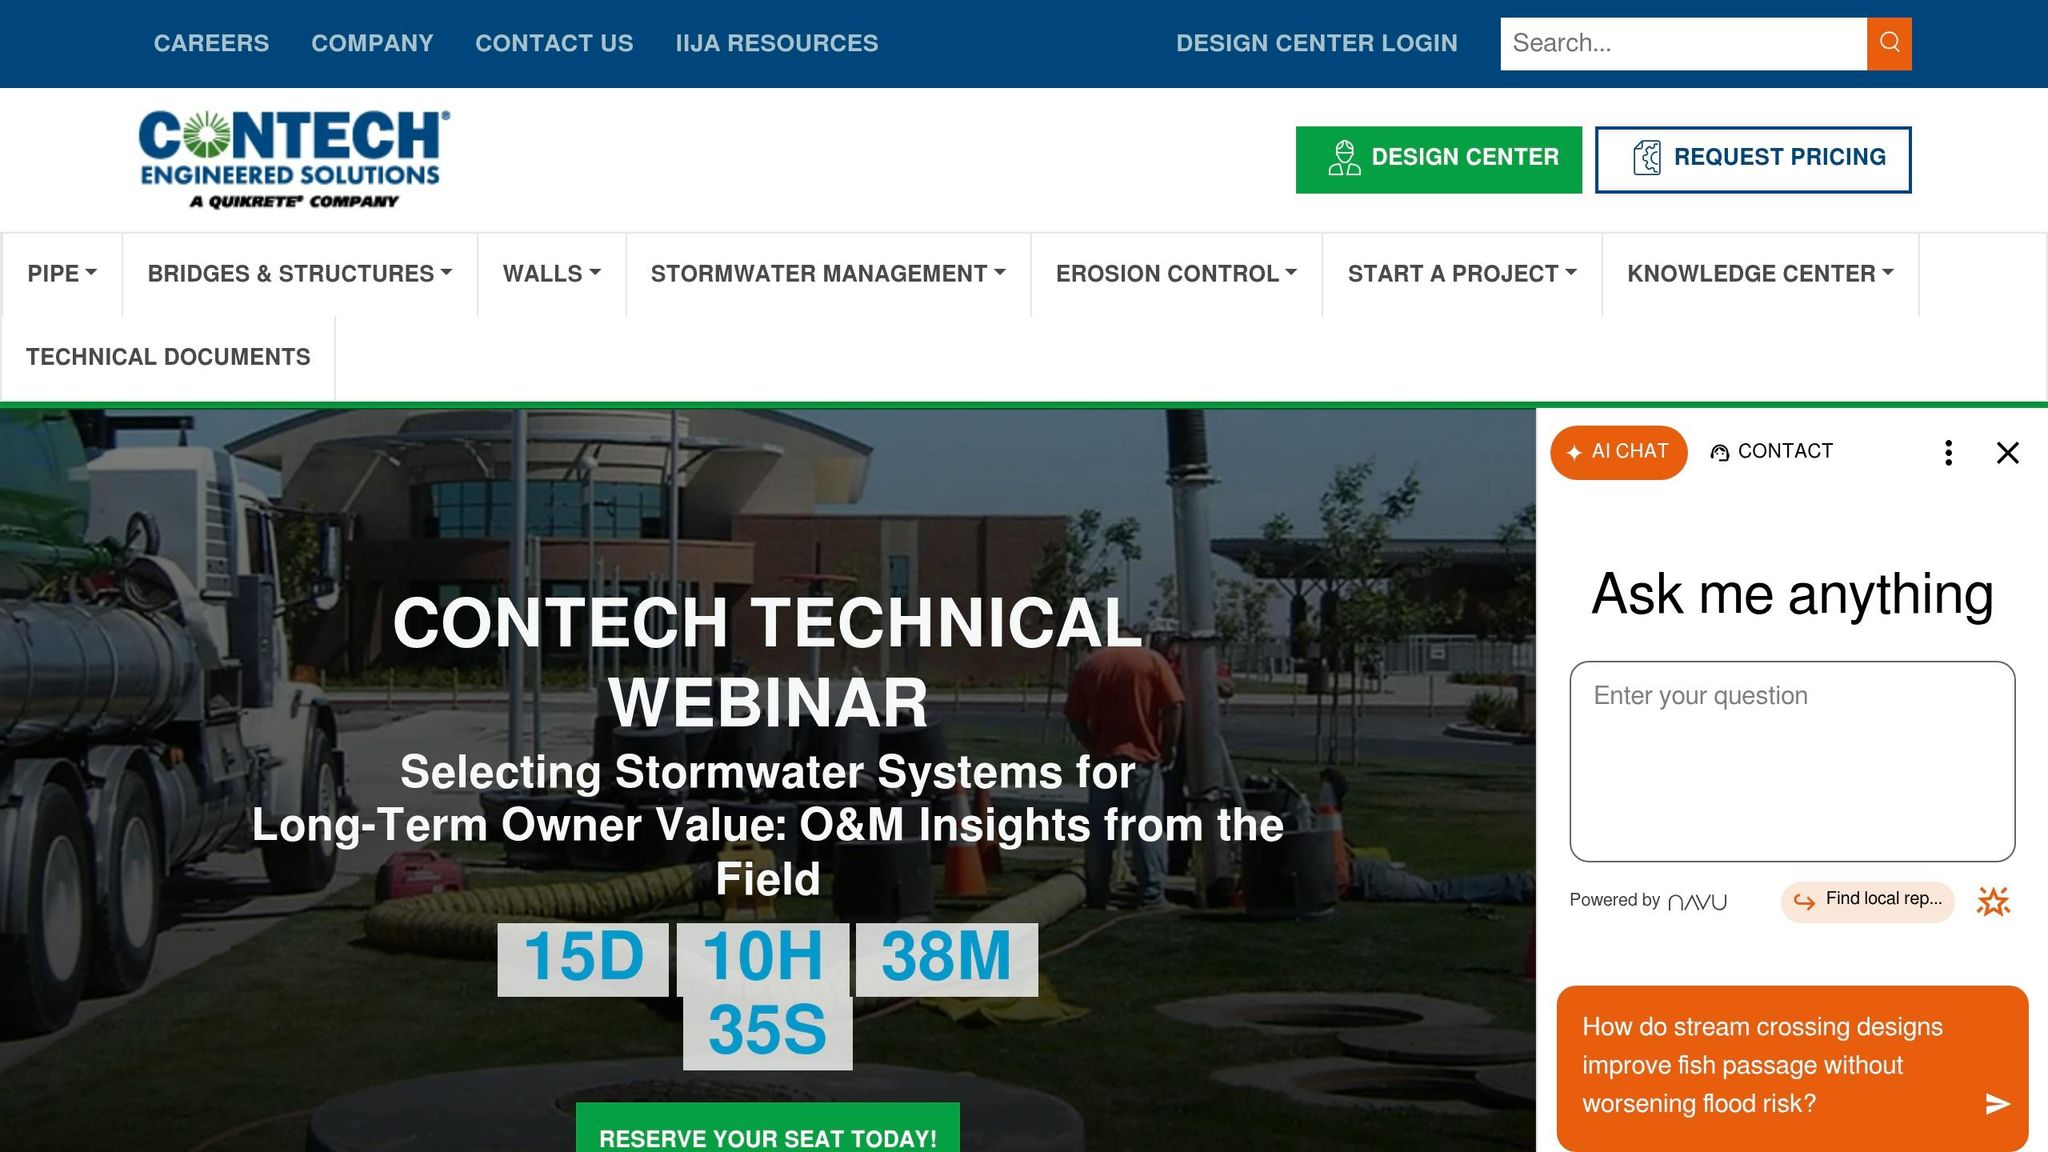The image size is (2048, 1152).
Task: Click the Selecting Stormwater Systems subtitle text
Action: pos(767,825)
